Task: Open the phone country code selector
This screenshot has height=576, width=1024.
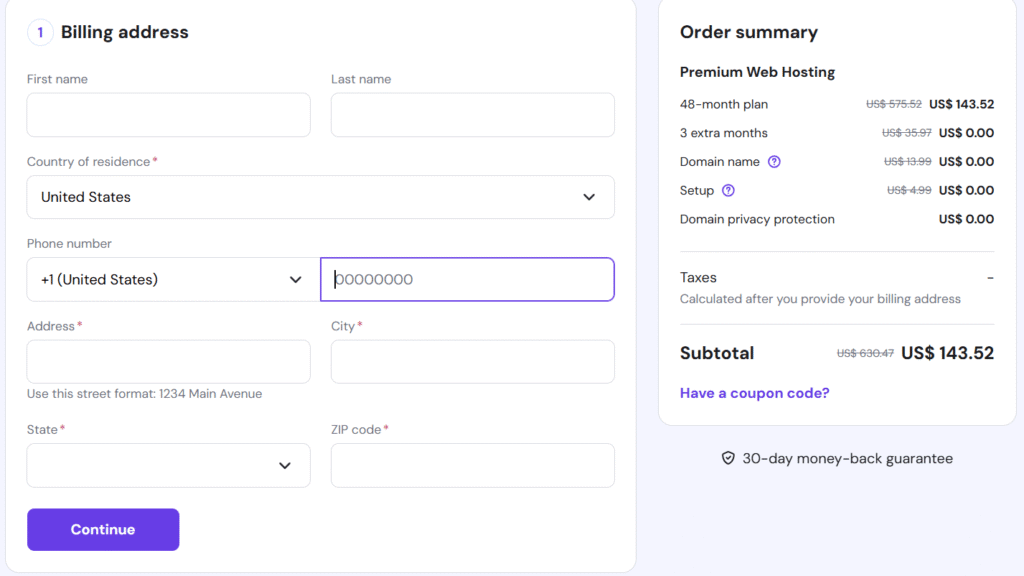Action: [x=170, y=279]
